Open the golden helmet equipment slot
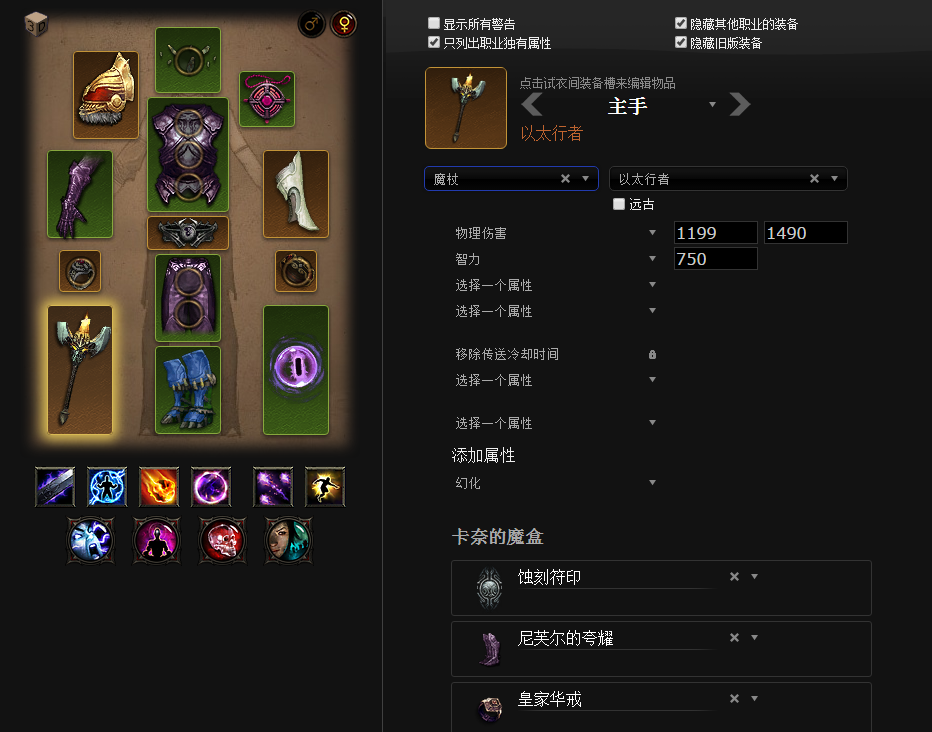The height and width of the screenshot is (732, 932). tap(106, 95)
